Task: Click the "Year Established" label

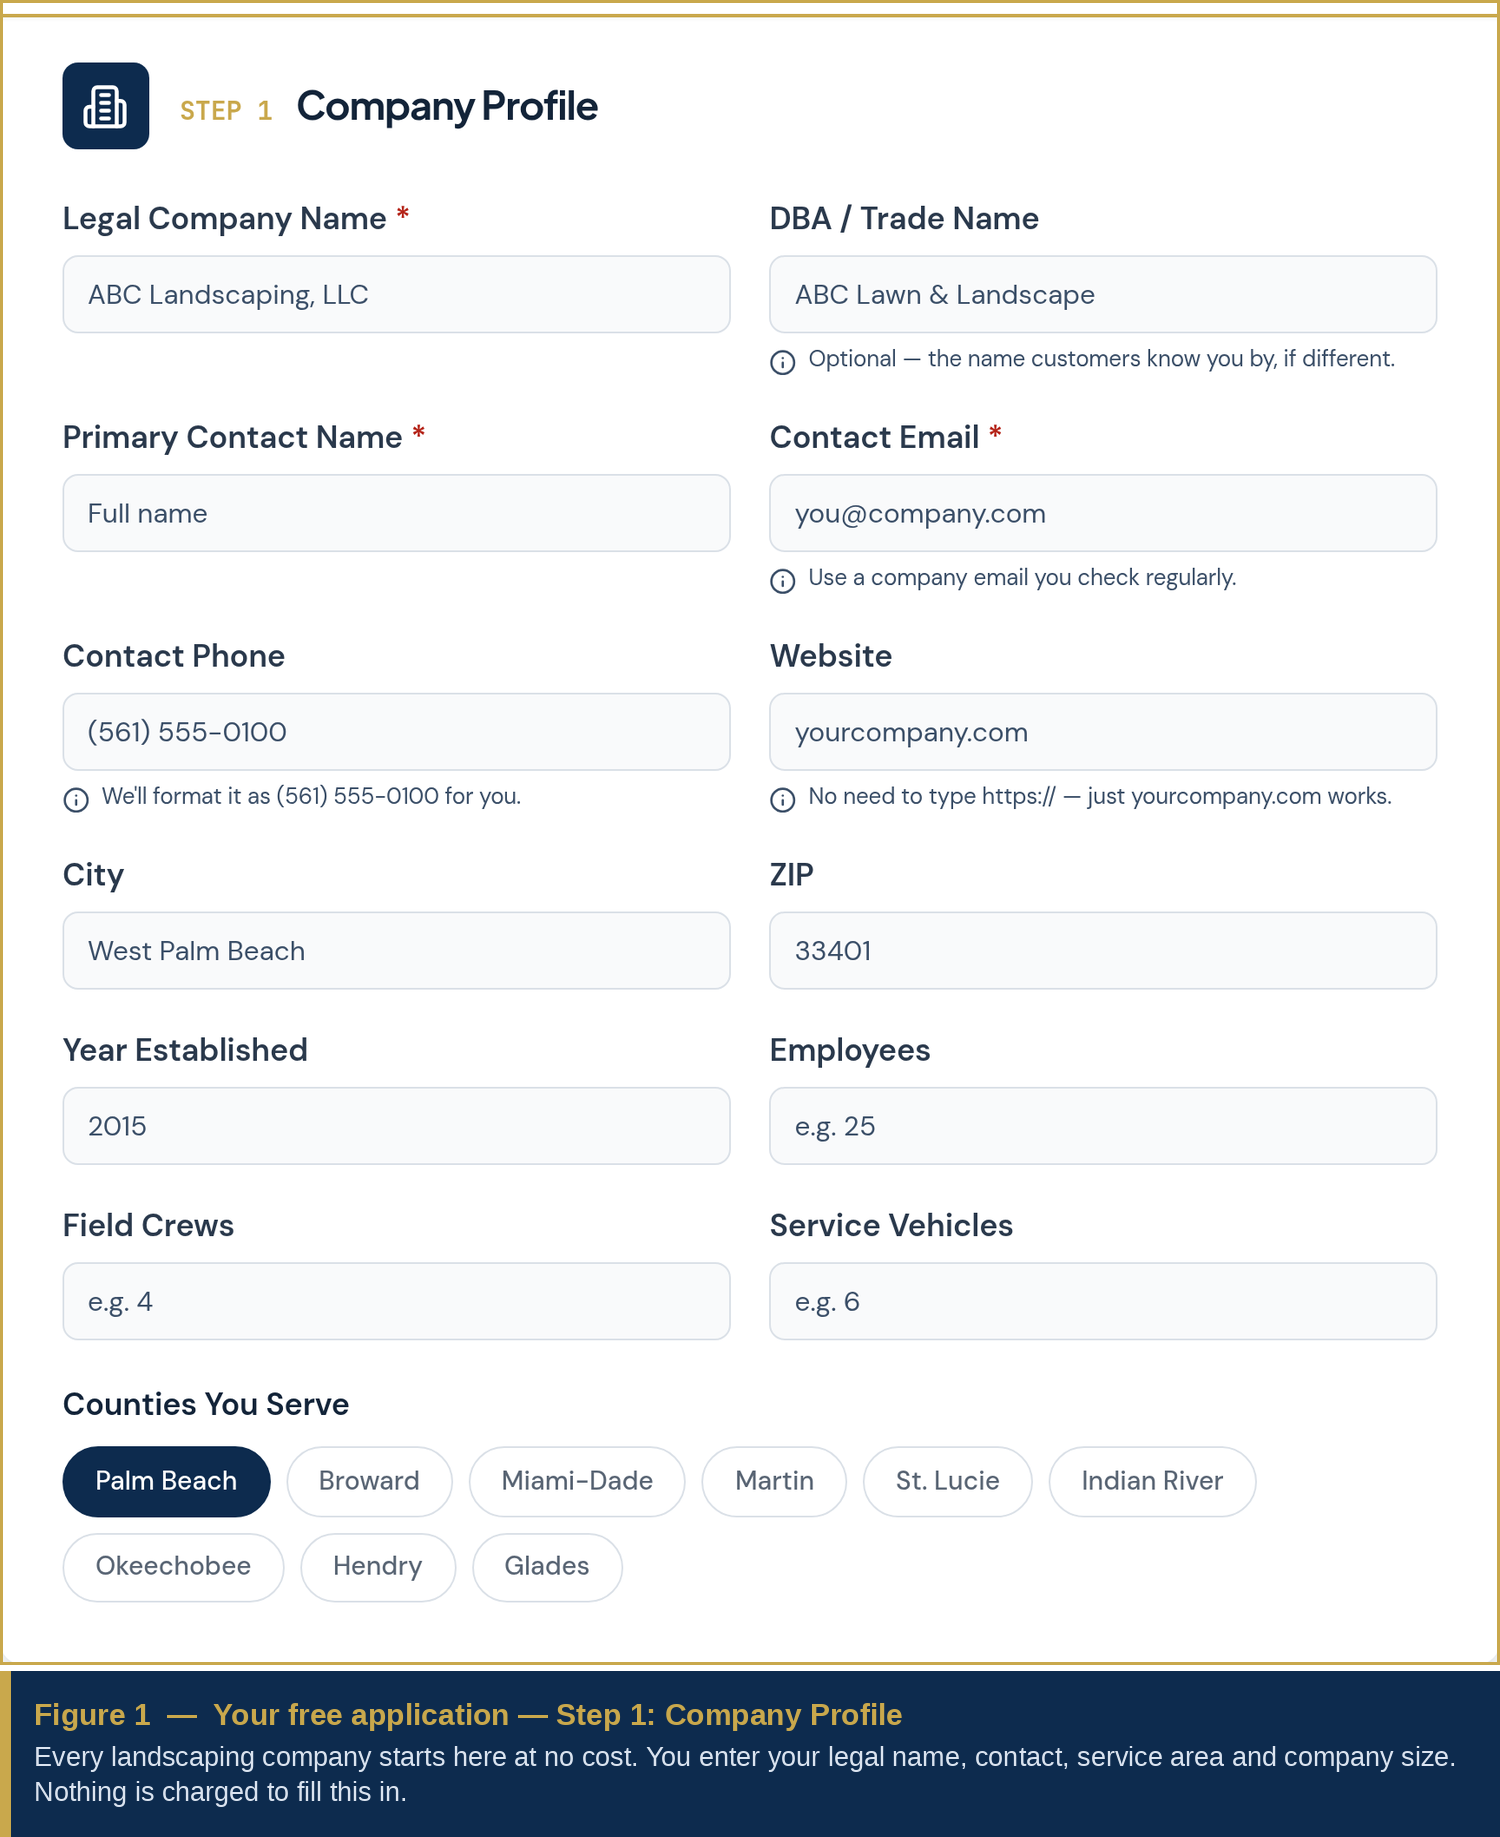Action: click(185, 1050)
